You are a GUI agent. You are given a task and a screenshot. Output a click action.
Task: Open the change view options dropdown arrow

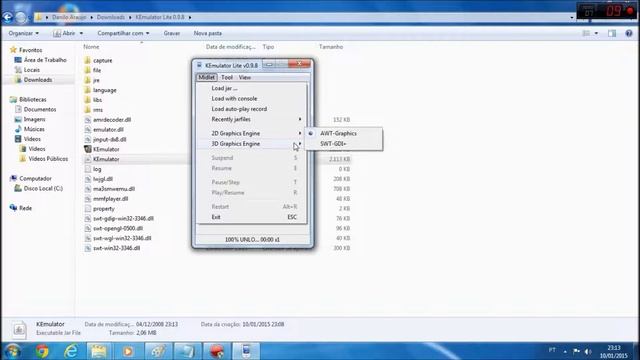click(x=596, y=33)
